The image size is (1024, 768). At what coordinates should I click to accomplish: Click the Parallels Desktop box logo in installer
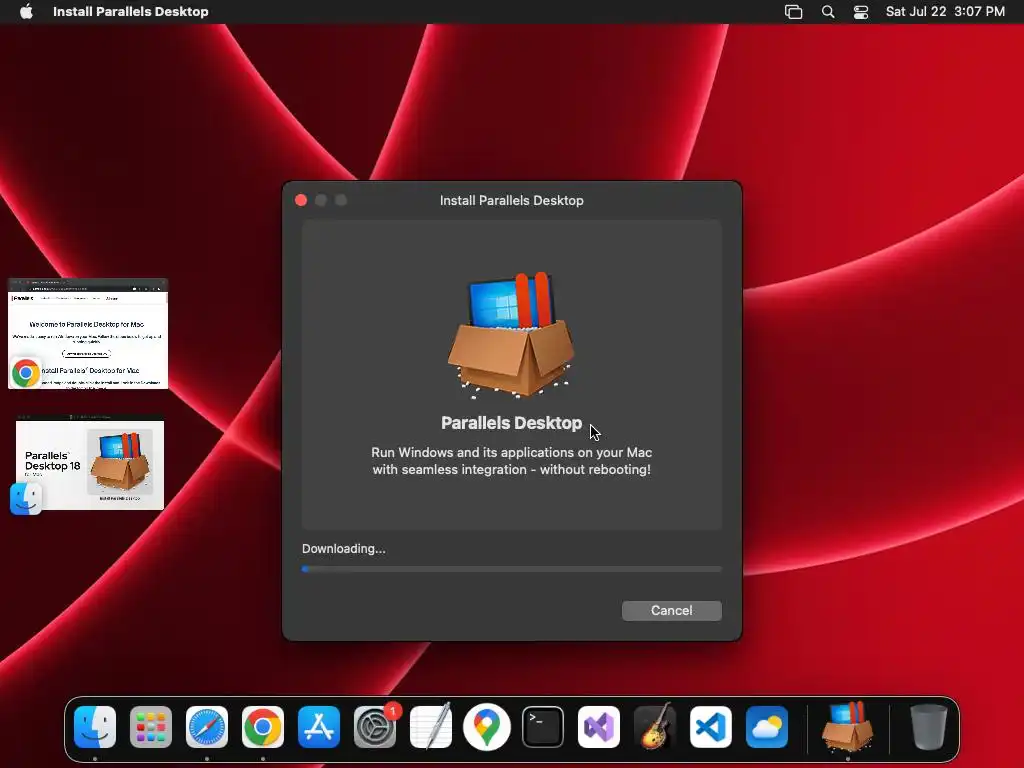click(x=511, y=334)
